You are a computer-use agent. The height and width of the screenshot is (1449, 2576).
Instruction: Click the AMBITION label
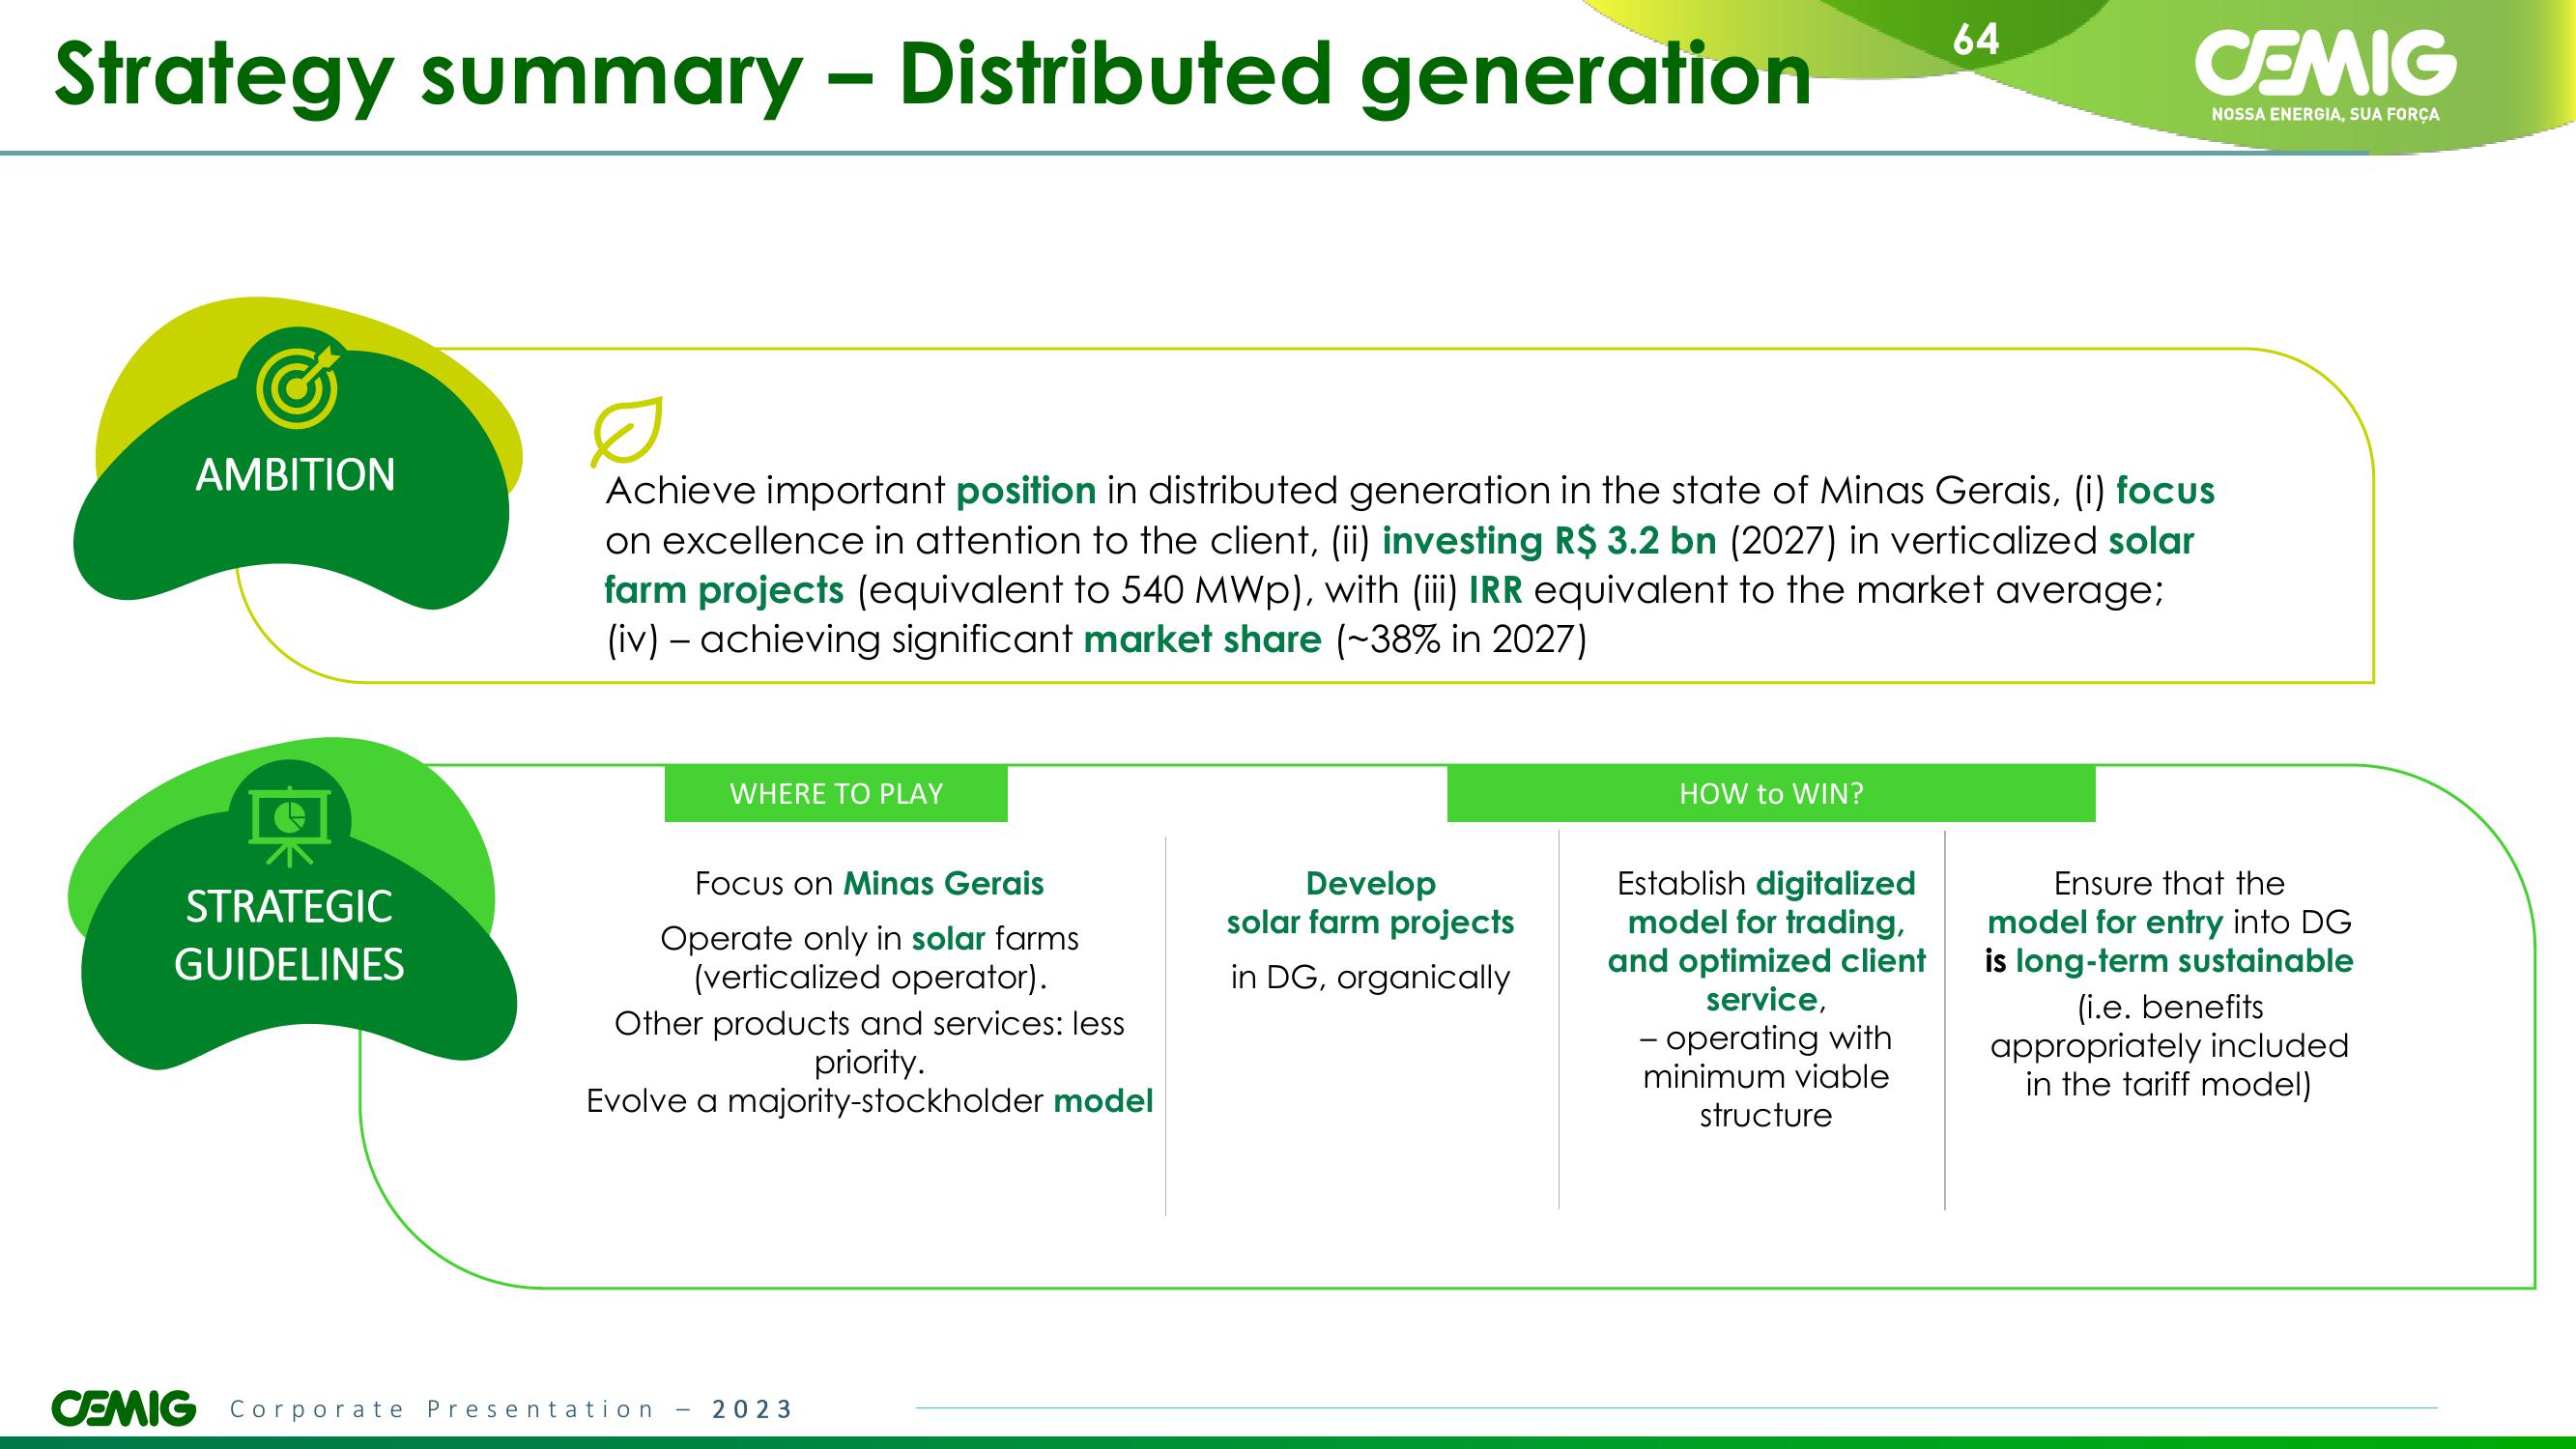click(295, 475)
